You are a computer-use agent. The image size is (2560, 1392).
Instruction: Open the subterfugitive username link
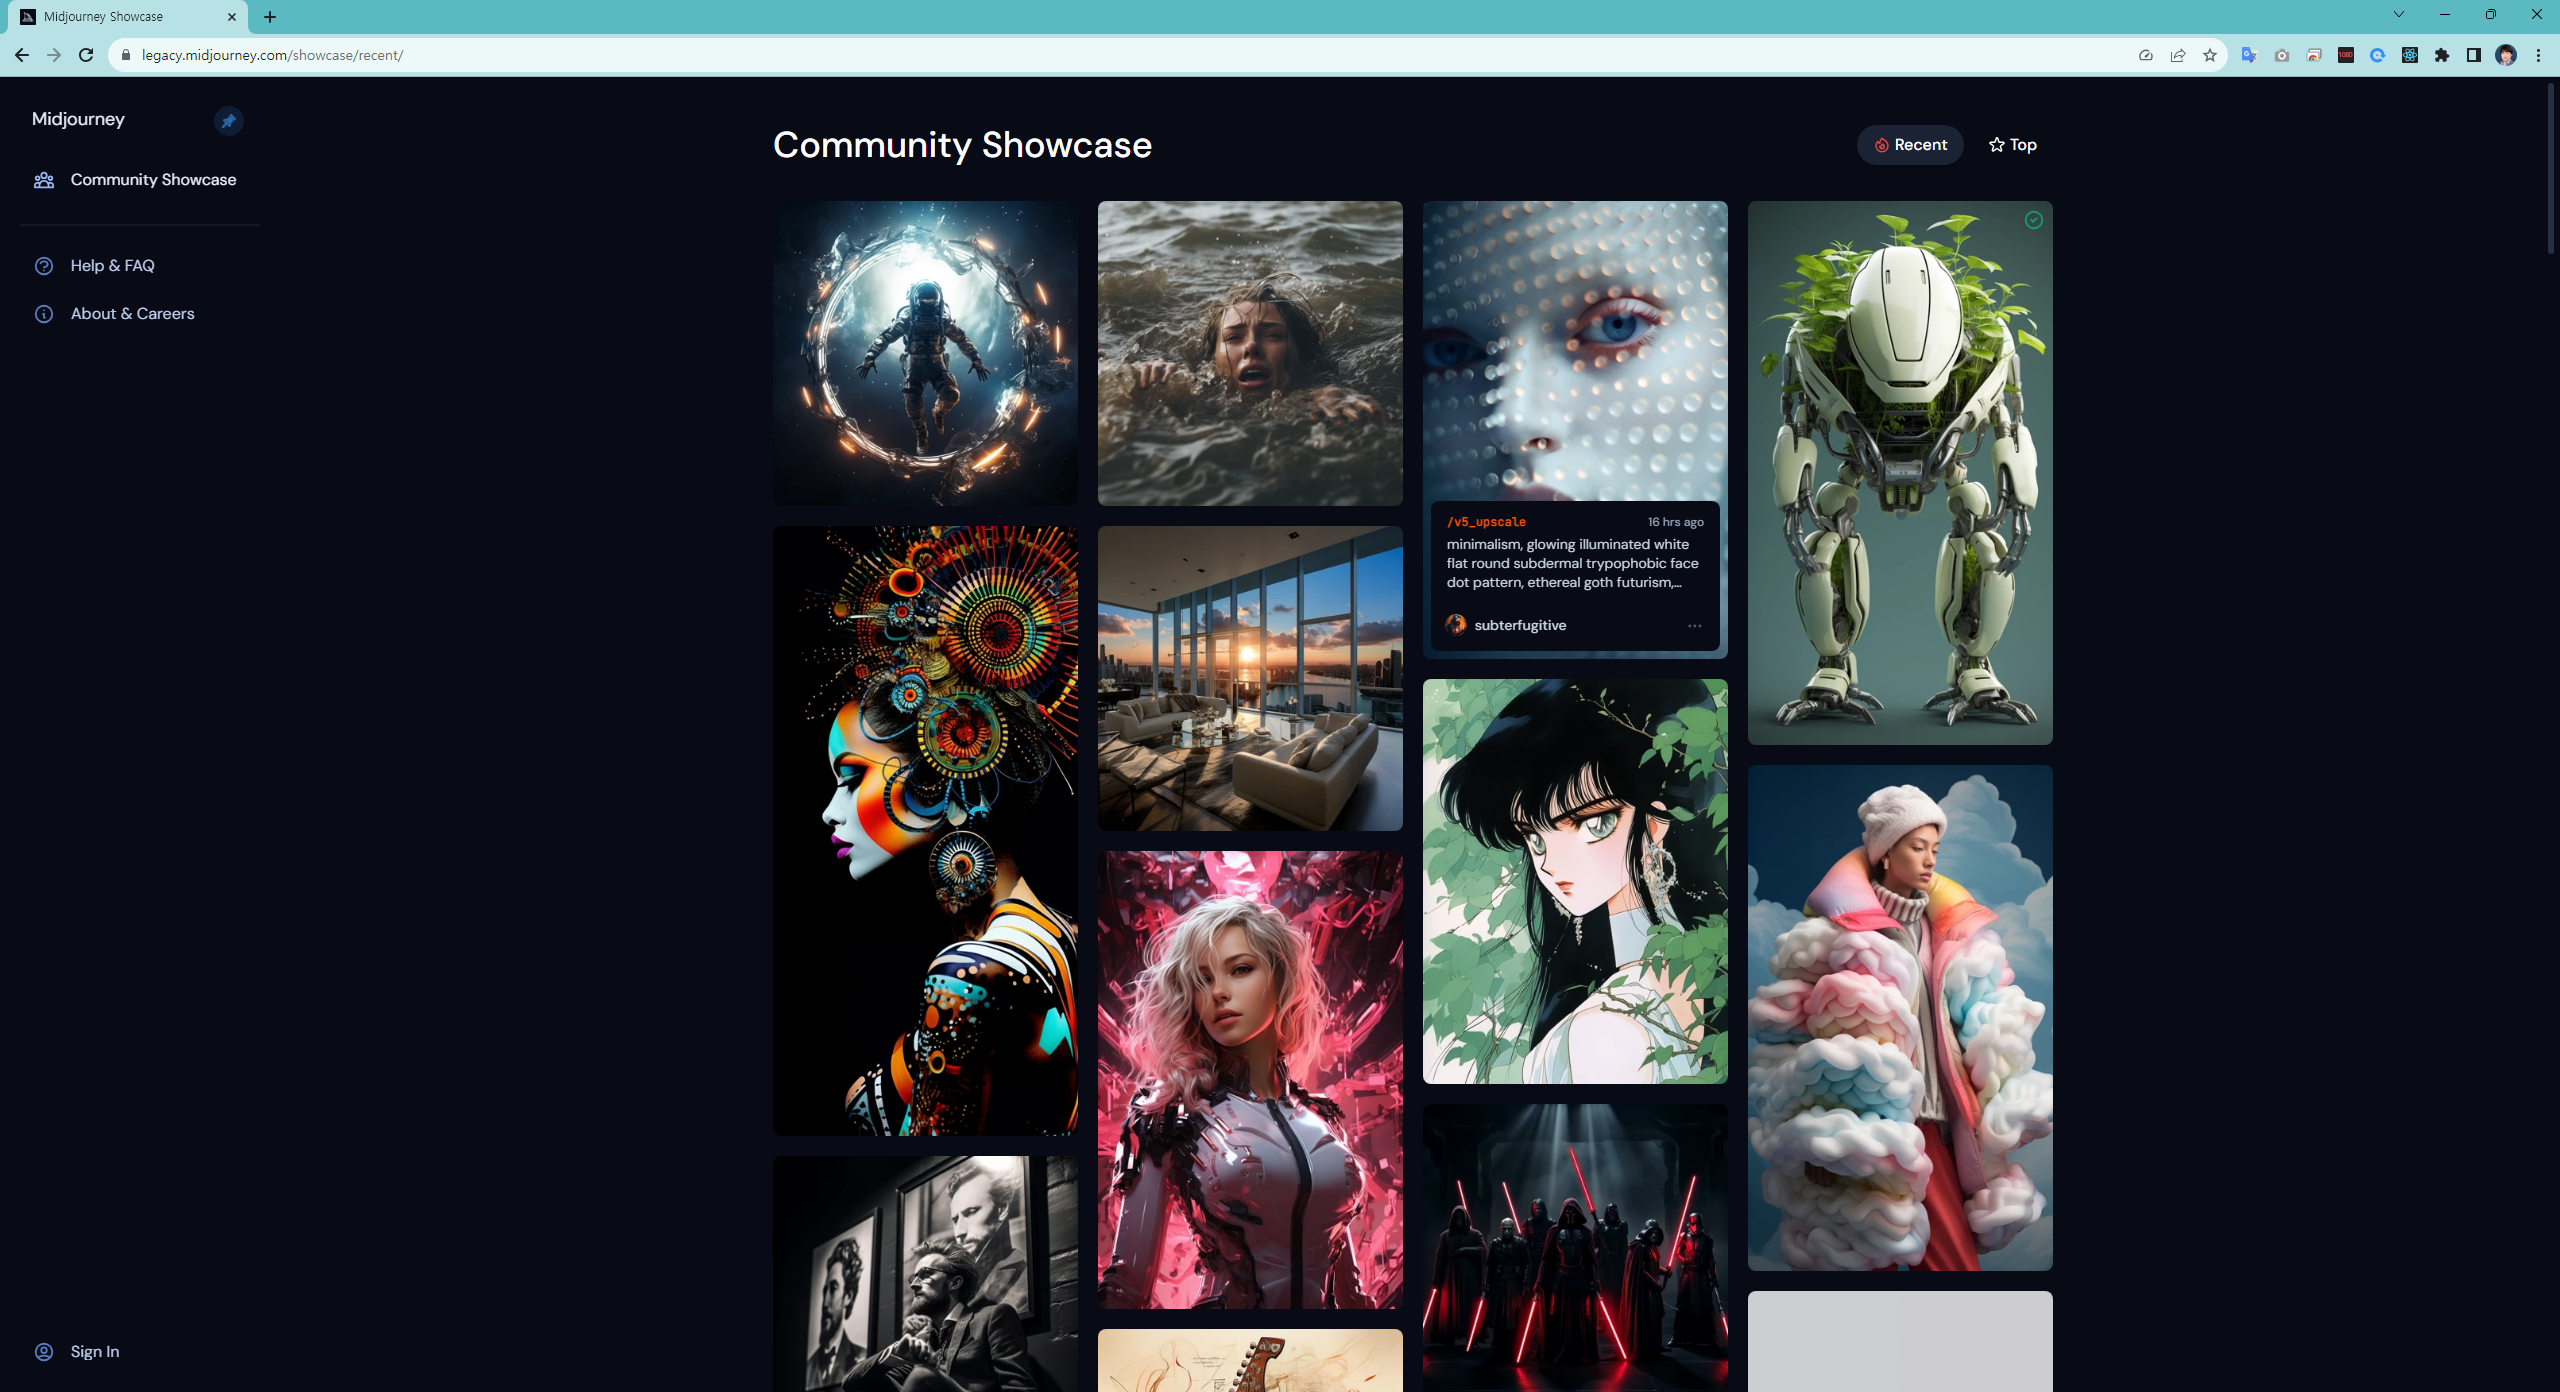point(1520,625)
